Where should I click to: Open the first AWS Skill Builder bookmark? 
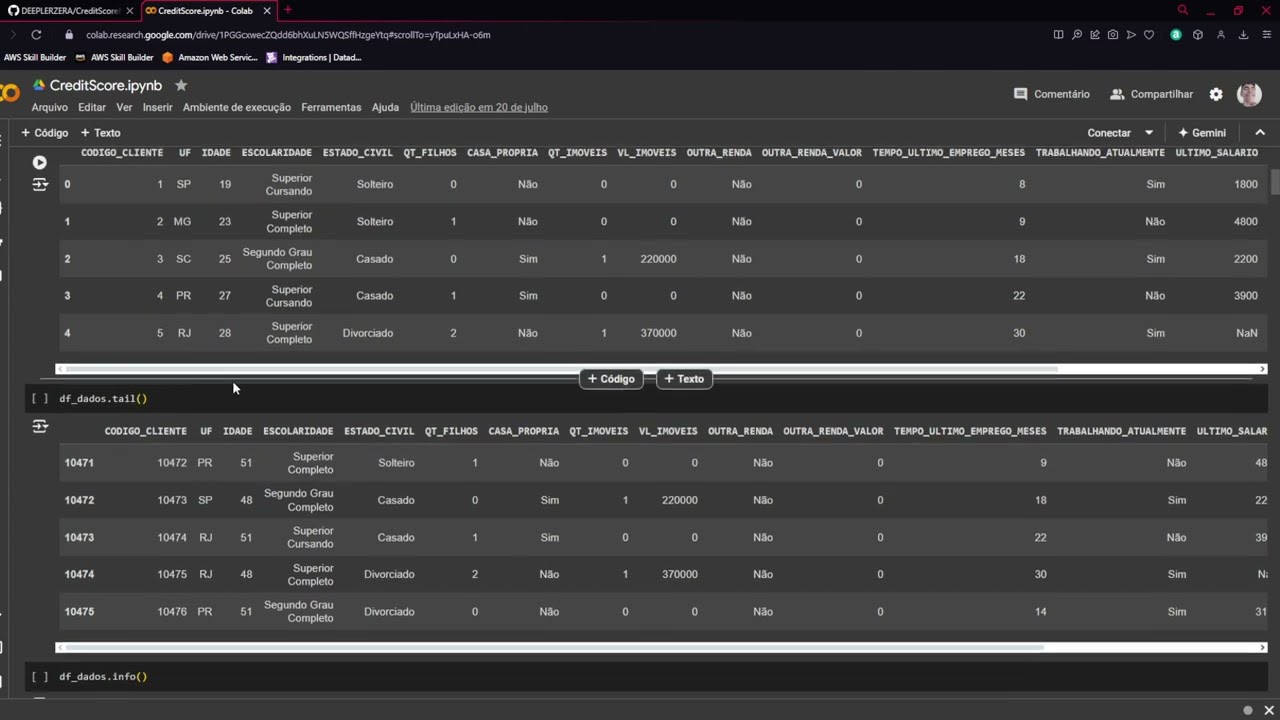(35, 58)
